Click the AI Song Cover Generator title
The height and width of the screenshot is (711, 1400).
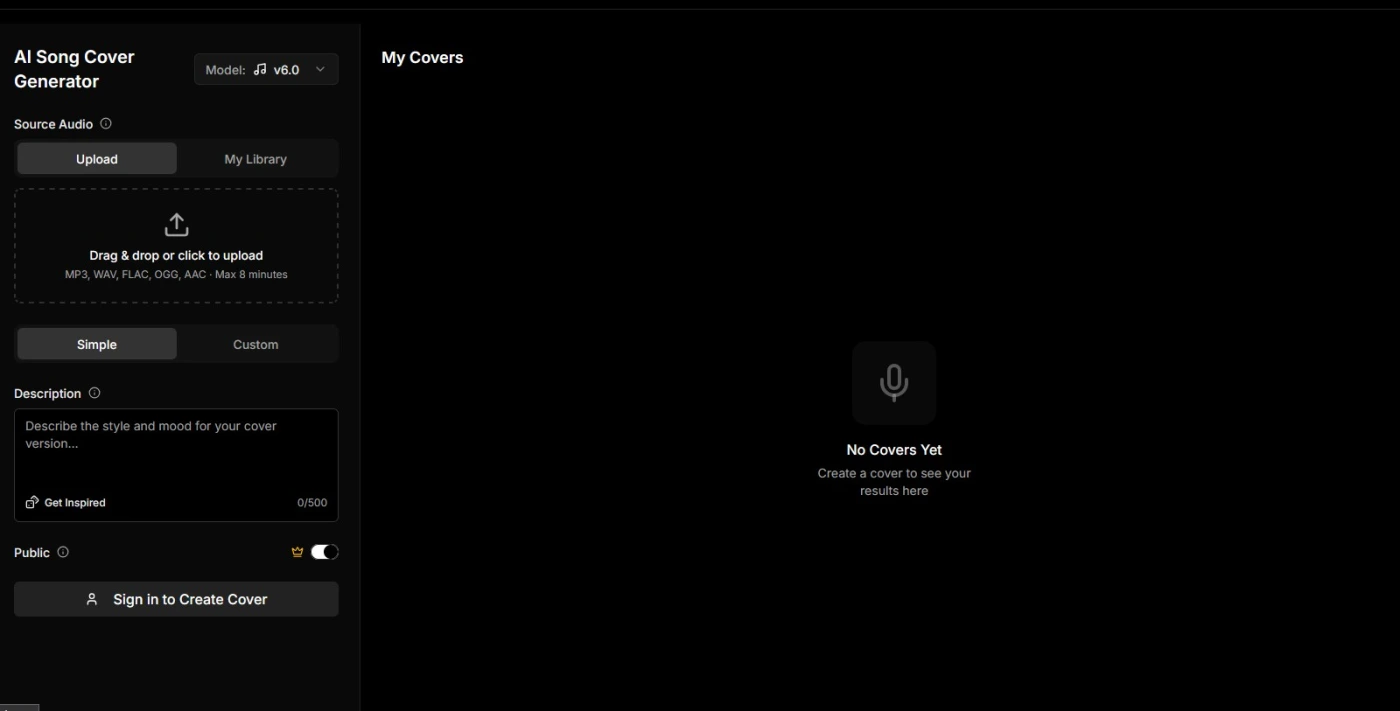(x=74, y=69)
